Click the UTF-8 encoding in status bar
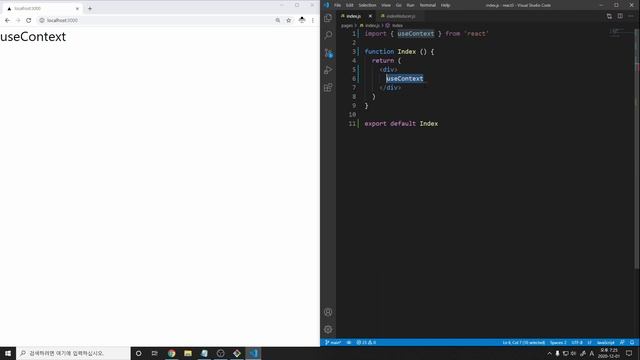This screenshot has height=360, width=640. point(577,342)
